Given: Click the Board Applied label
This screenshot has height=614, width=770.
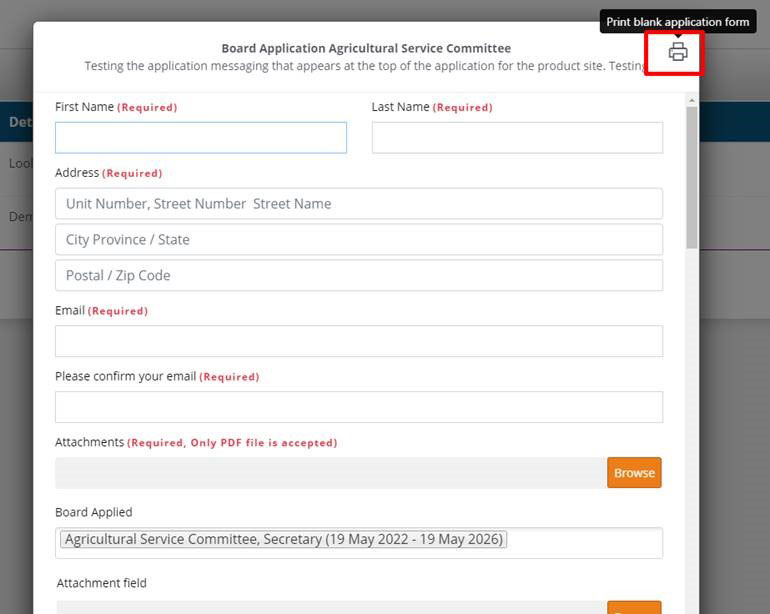Looking at the screenshot, I should [x=94, y=512].
